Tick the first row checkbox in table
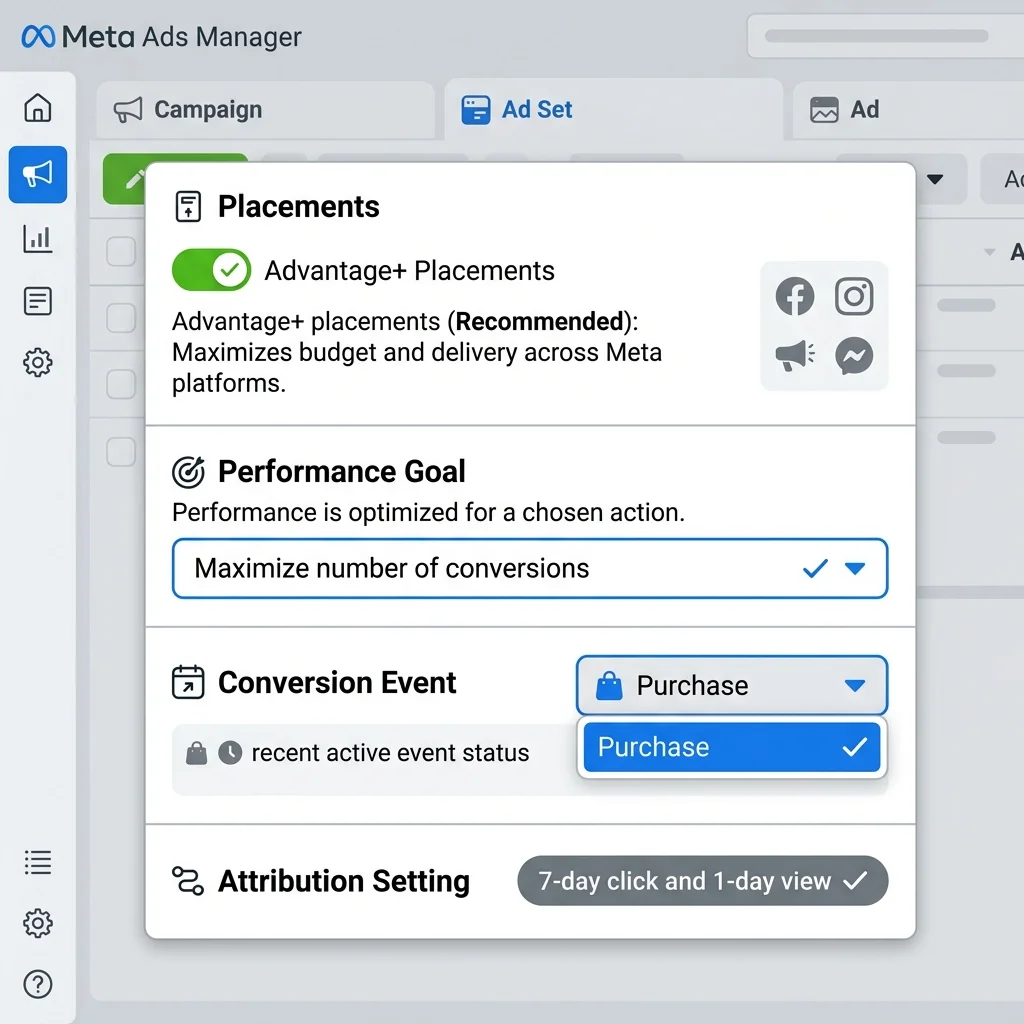1024x1024 pixels. (x=121, y=251)
